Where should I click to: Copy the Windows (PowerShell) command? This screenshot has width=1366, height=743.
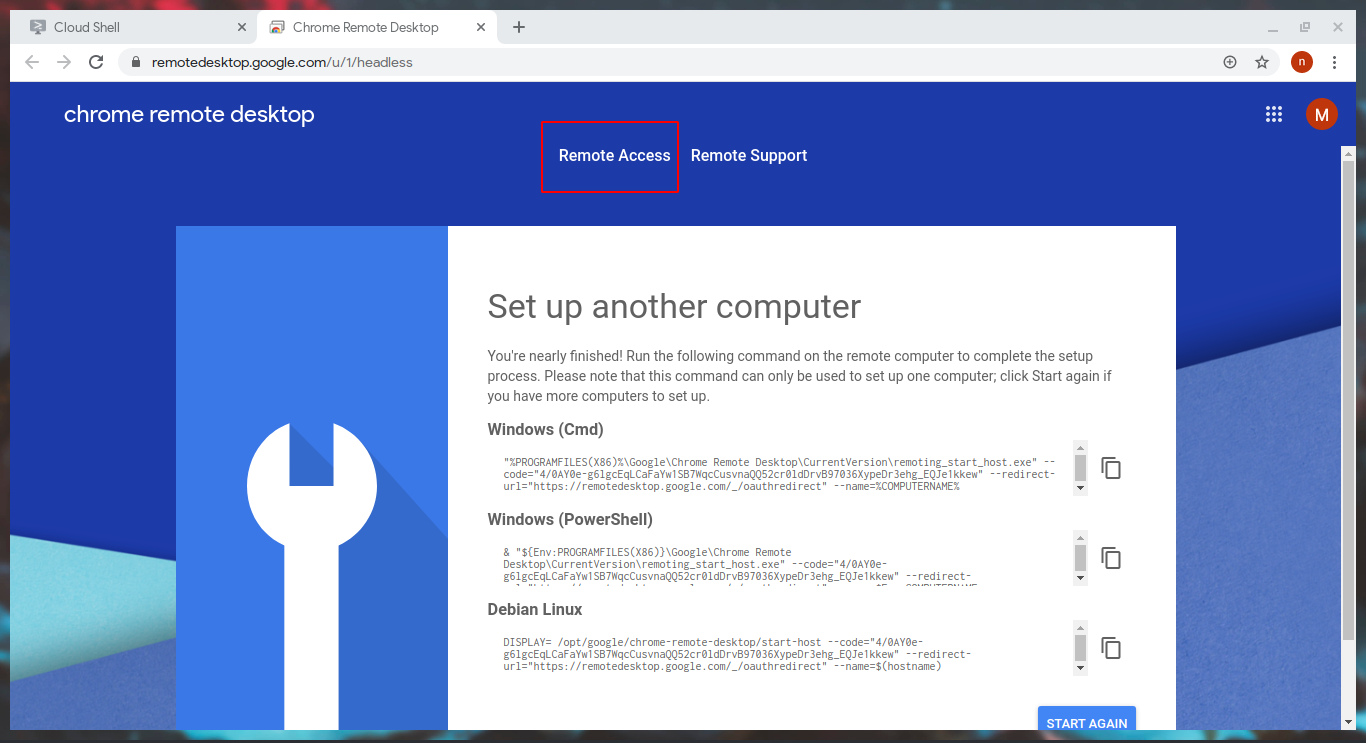pos(1111,558)
